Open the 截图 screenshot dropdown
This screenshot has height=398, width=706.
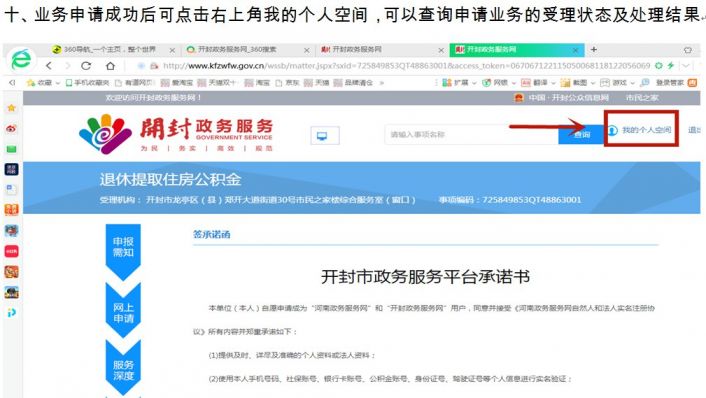578,83
